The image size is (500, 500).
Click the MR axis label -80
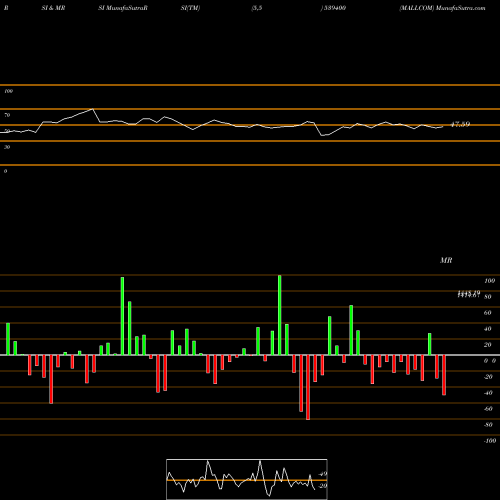coord(488,425)
